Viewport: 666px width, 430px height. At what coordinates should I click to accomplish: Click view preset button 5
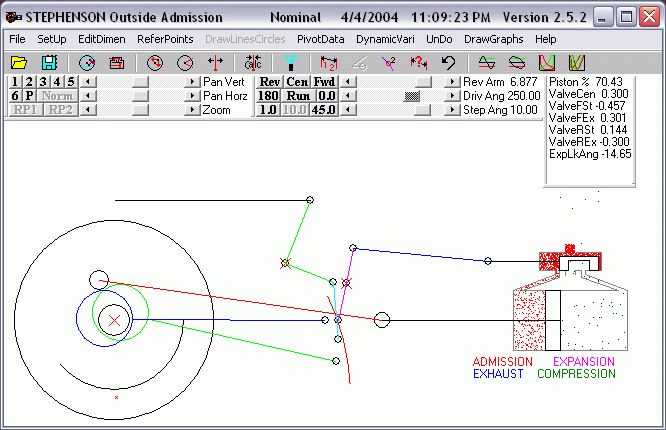click(71, 82)
